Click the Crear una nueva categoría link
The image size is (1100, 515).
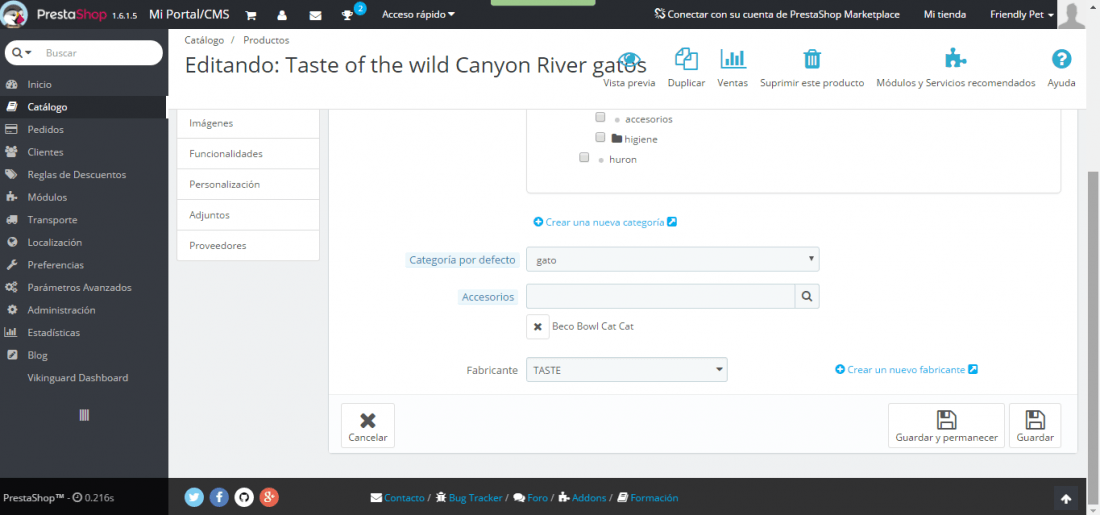pyautogui.click(x=605, y=222)
